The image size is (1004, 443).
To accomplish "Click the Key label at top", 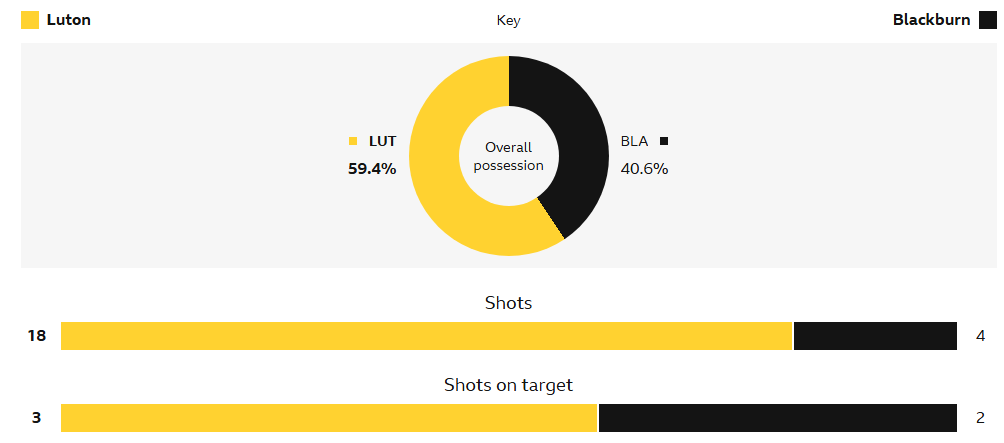I will pyautogui.click(x=508, y=20).
